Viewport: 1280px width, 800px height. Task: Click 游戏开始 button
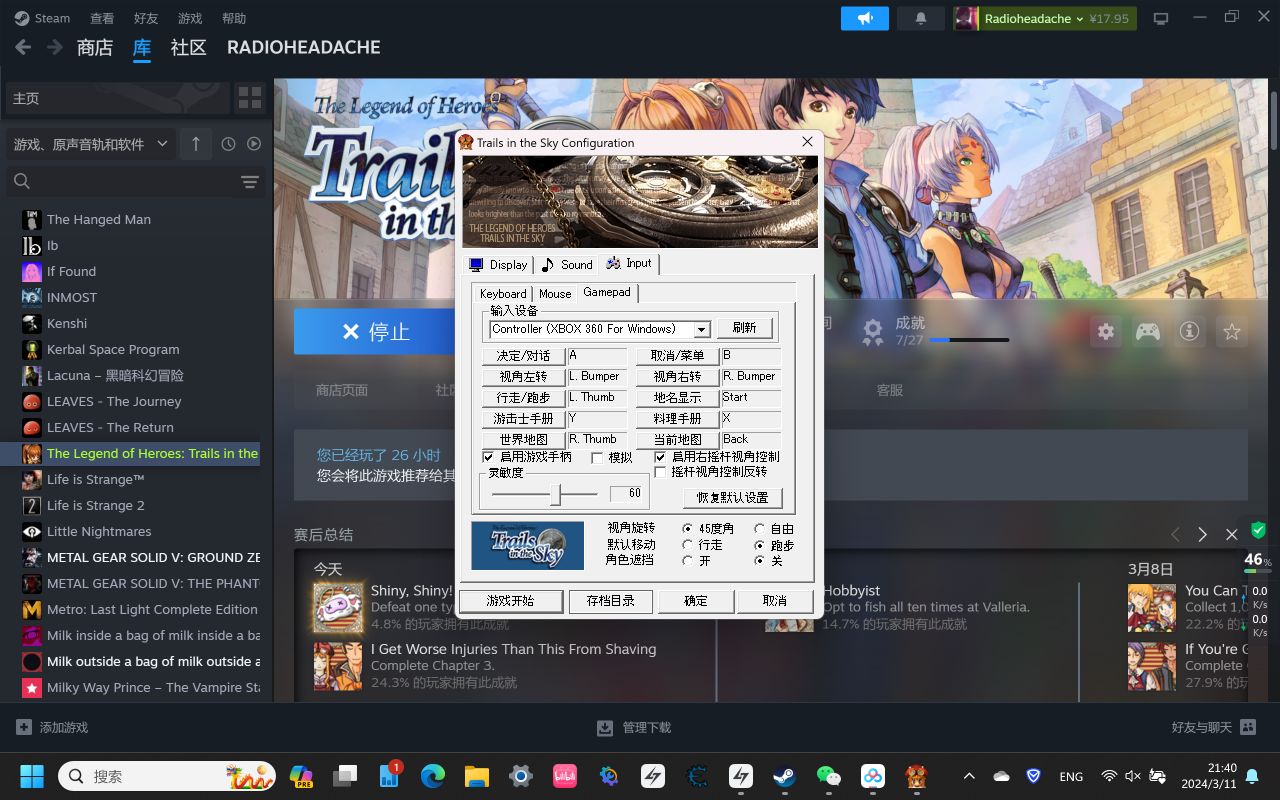[510, 601]
